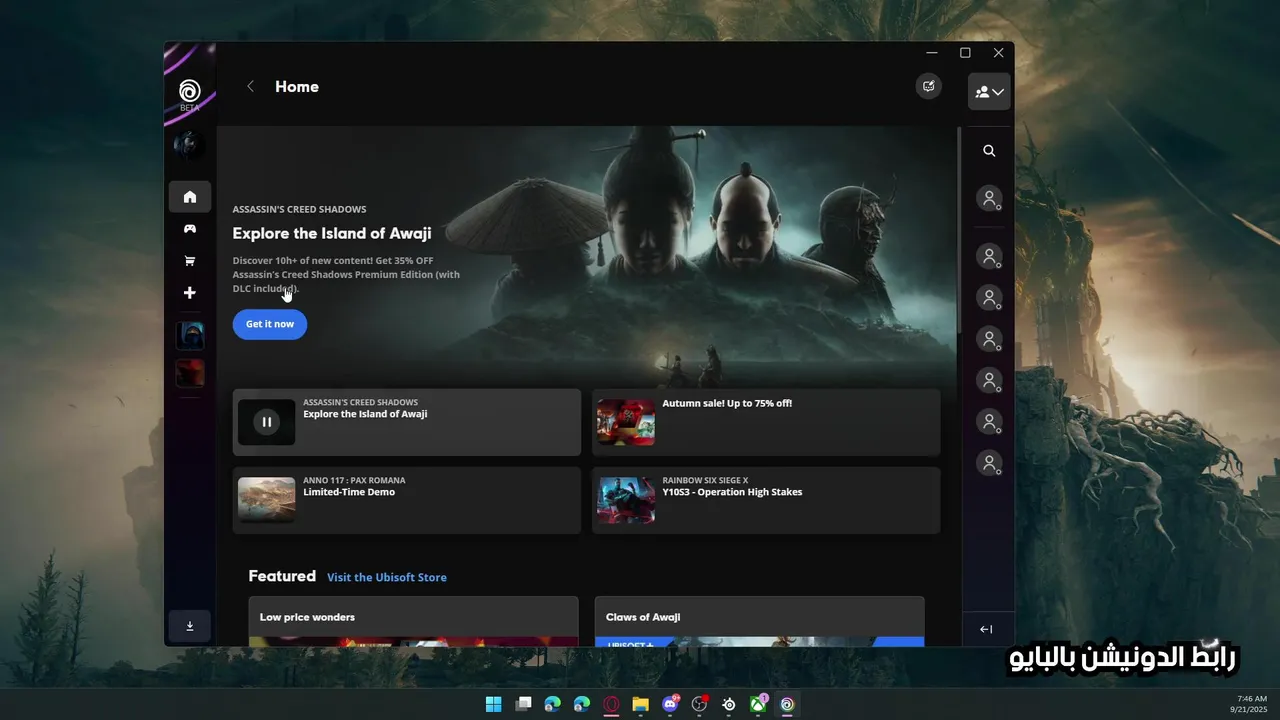Screen dimensions: 1280x720
Task: Open File Explorer from the taskbar
Action: point(640,704)
